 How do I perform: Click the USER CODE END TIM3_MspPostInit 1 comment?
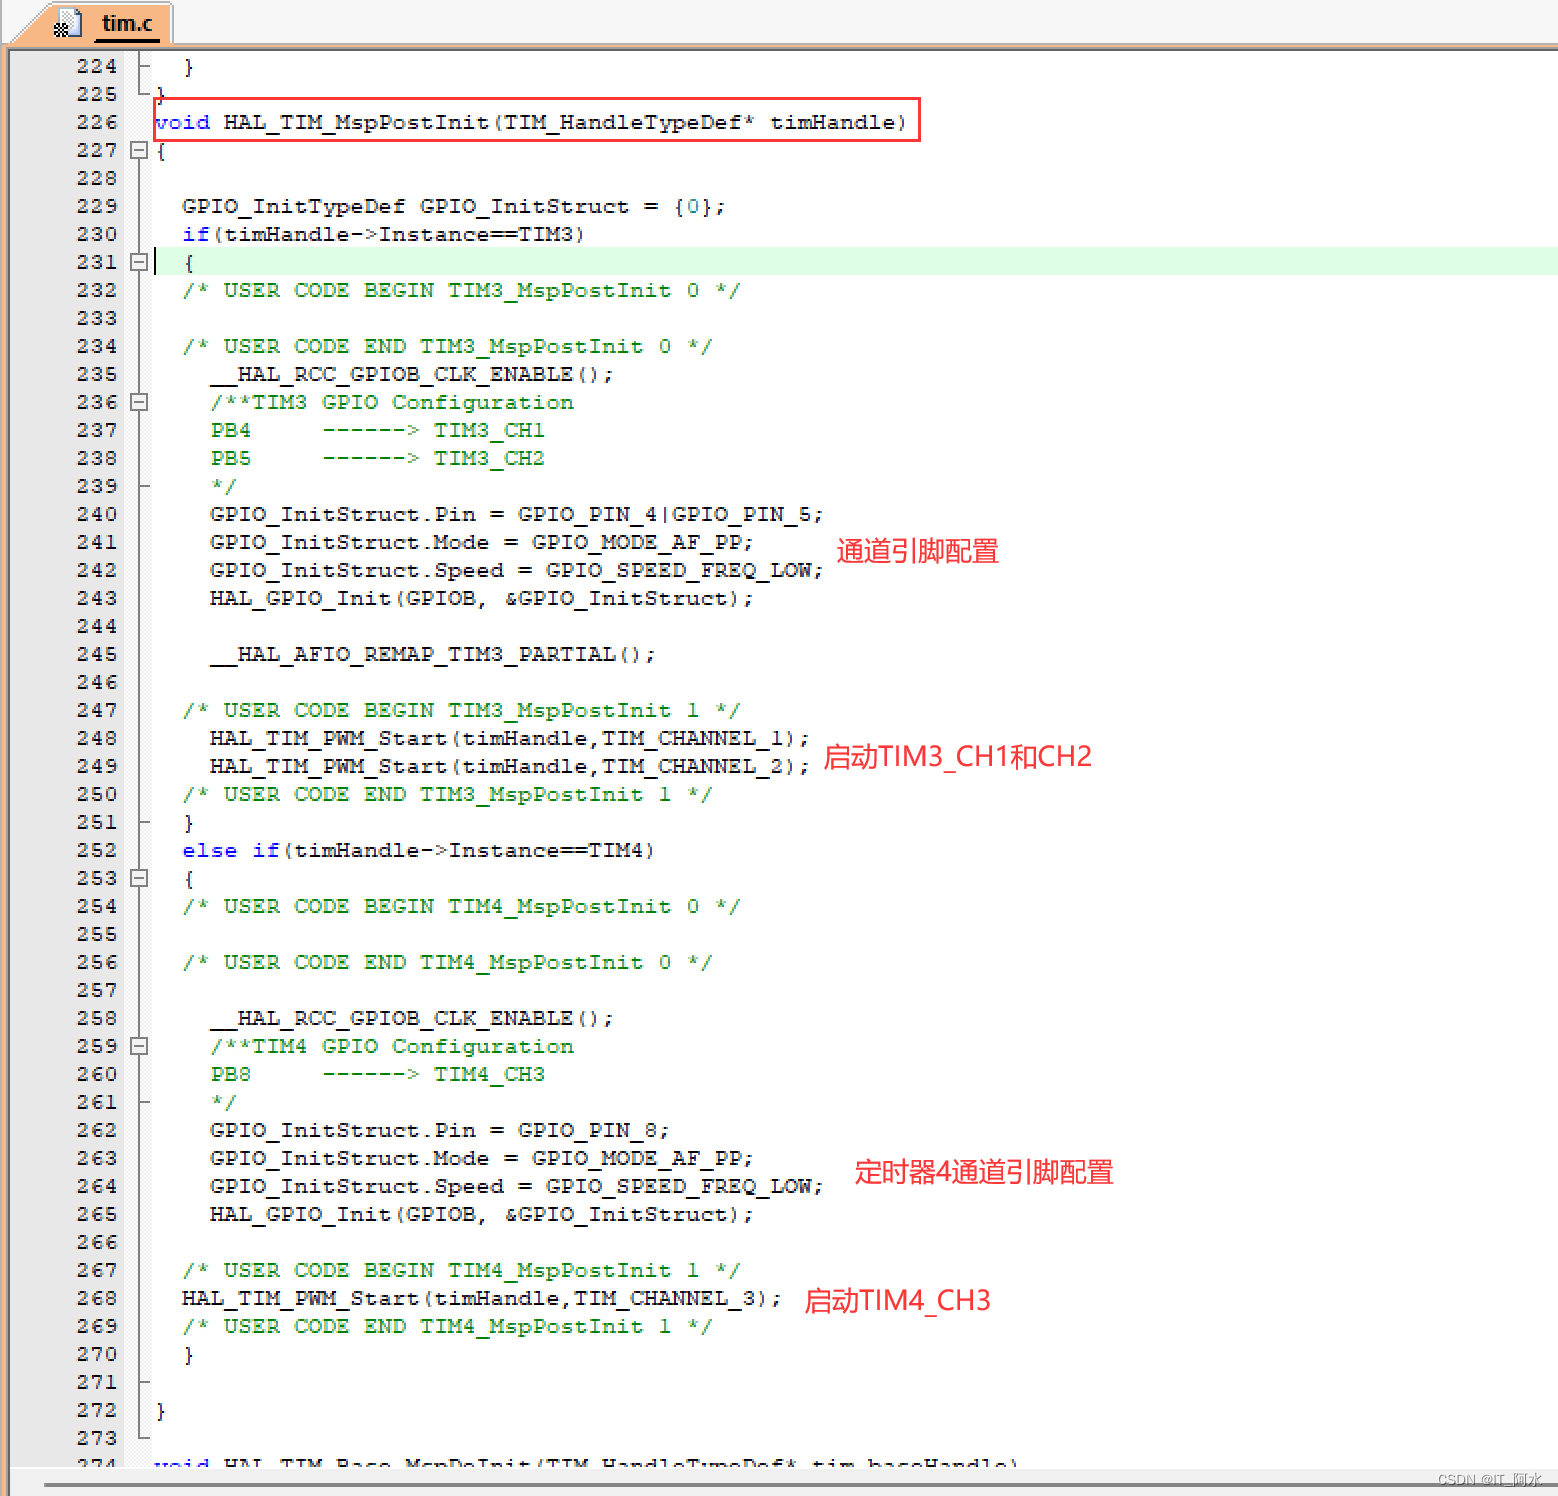coord(447,794)
